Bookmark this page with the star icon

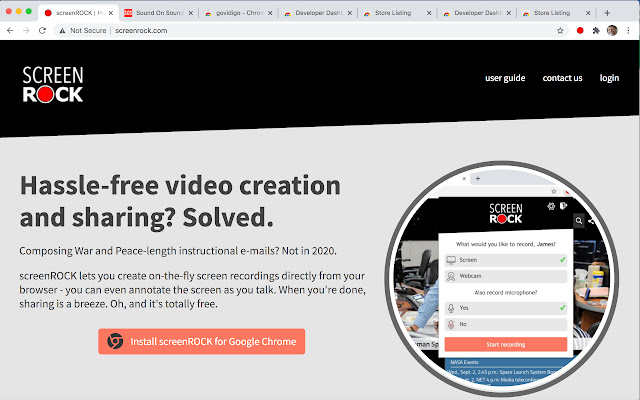tap(560, 31)
